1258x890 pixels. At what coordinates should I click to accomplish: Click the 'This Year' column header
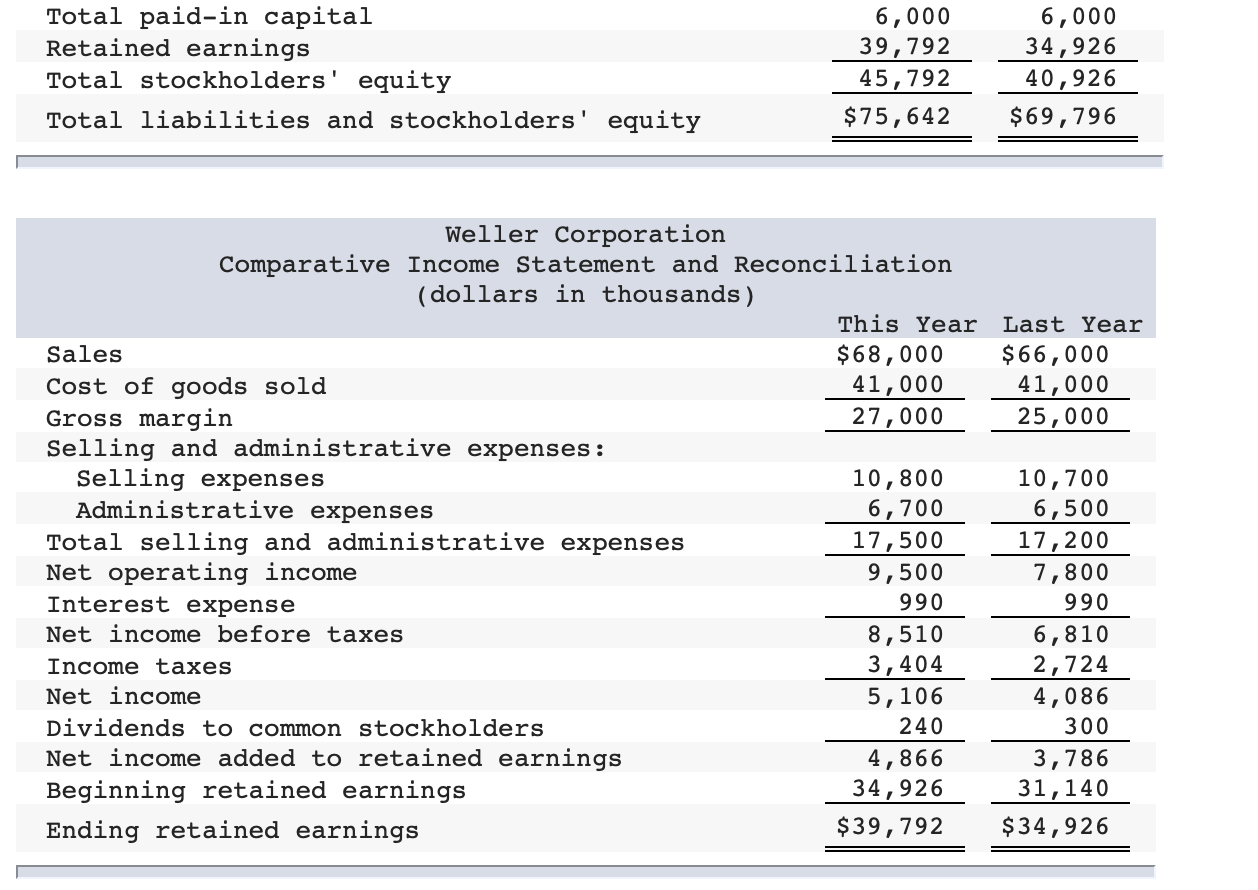tap(907, 324)
